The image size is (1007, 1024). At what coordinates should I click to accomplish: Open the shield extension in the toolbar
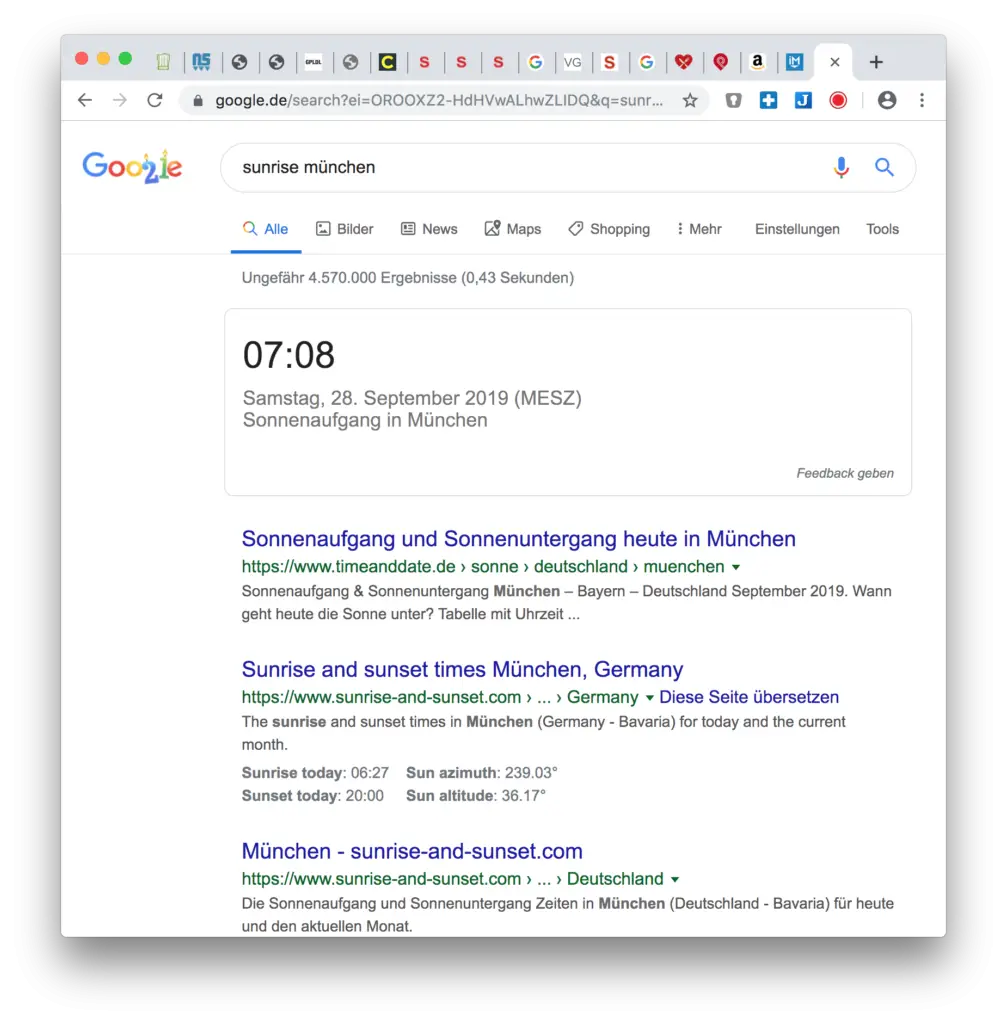point(733,100)
